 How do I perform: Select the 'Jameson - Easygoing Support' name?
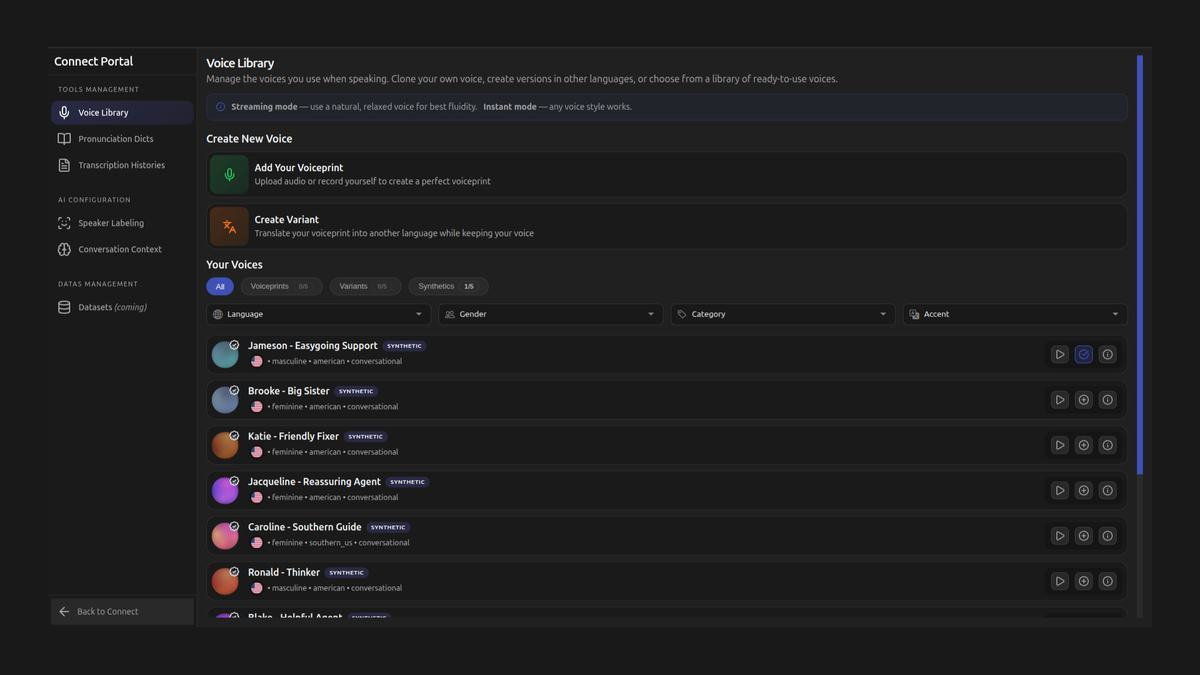pos(313,346)
